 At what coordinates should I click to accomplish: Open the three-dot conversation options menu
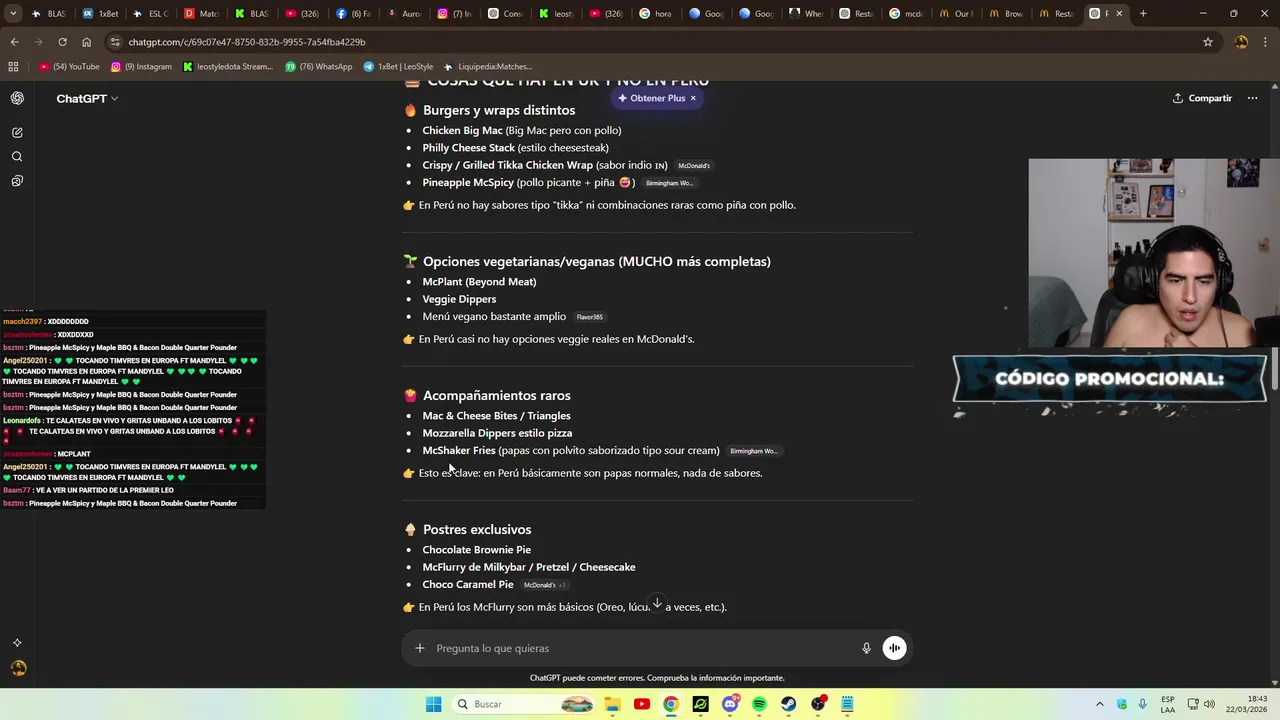1252,98
